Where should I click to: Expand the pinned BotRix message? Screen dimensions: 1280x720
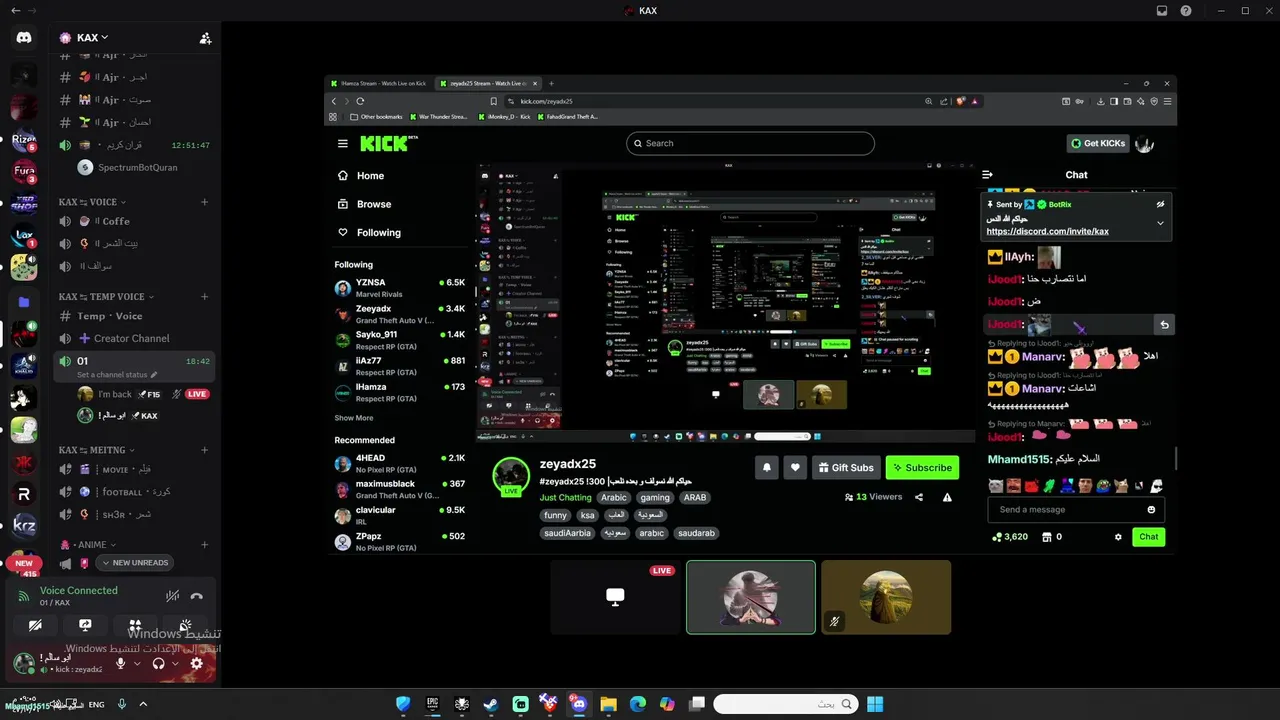[x=1160, y=223]
